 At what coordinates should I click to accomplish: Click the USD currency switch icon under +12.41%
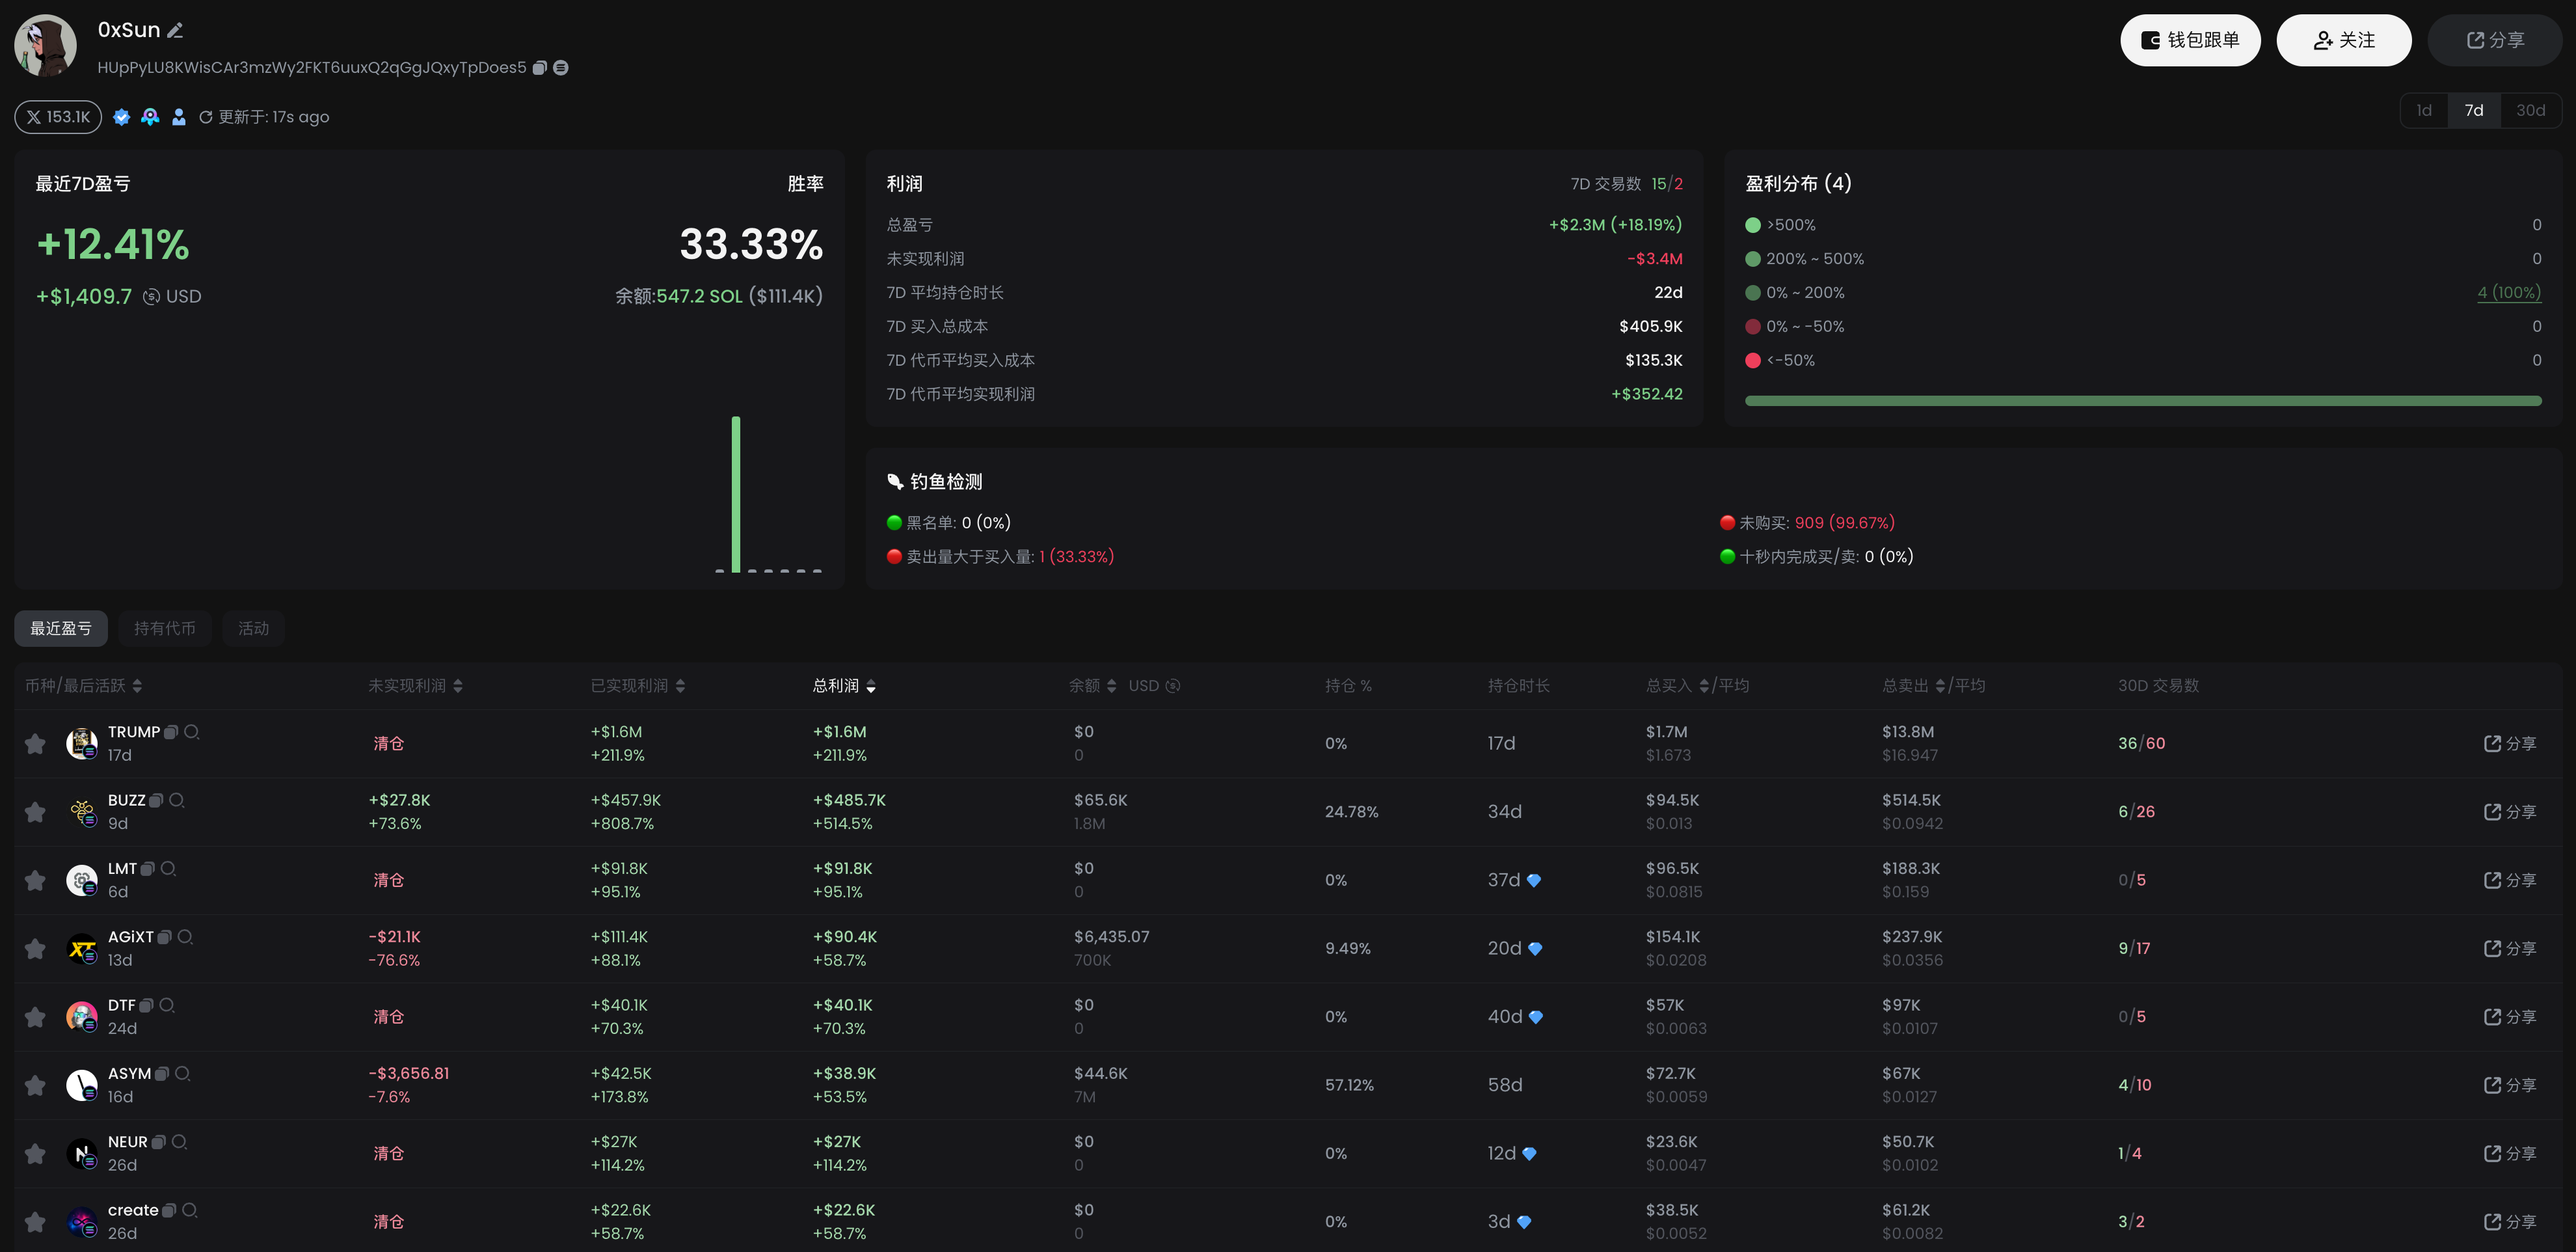151,297
